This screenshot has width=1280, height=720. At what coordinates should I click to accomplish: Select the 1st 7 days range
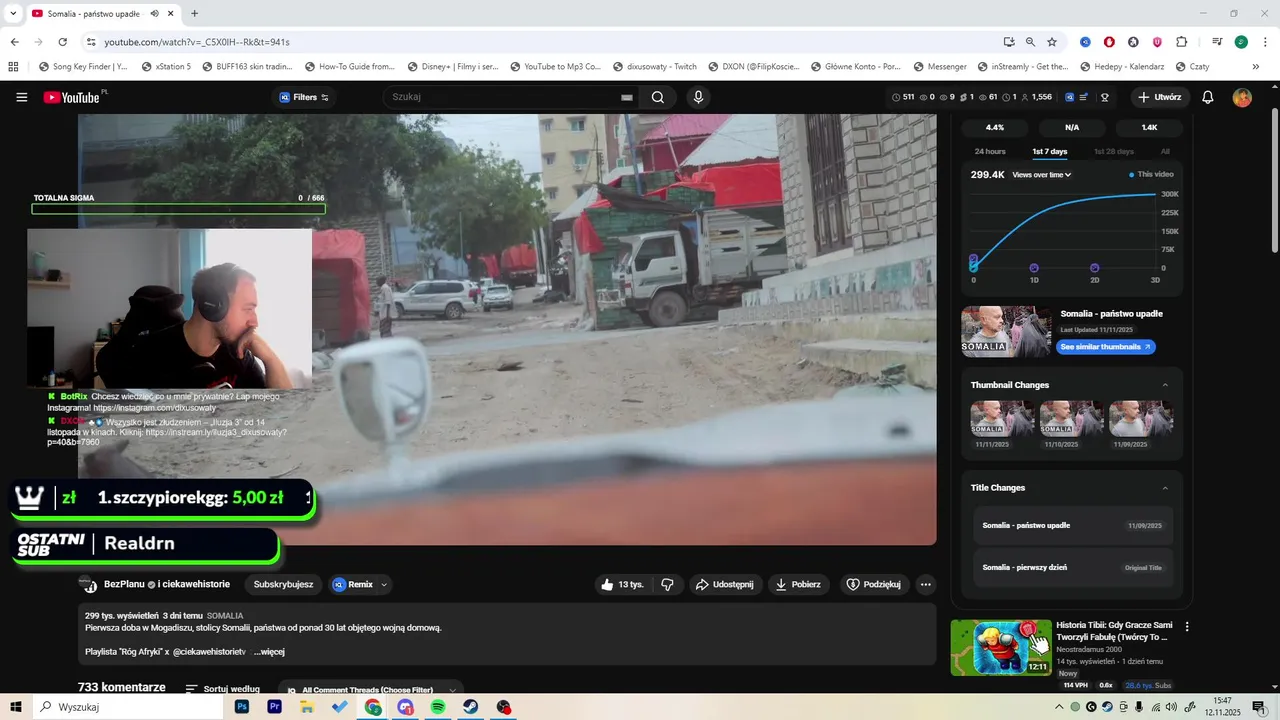point(1050,151)
